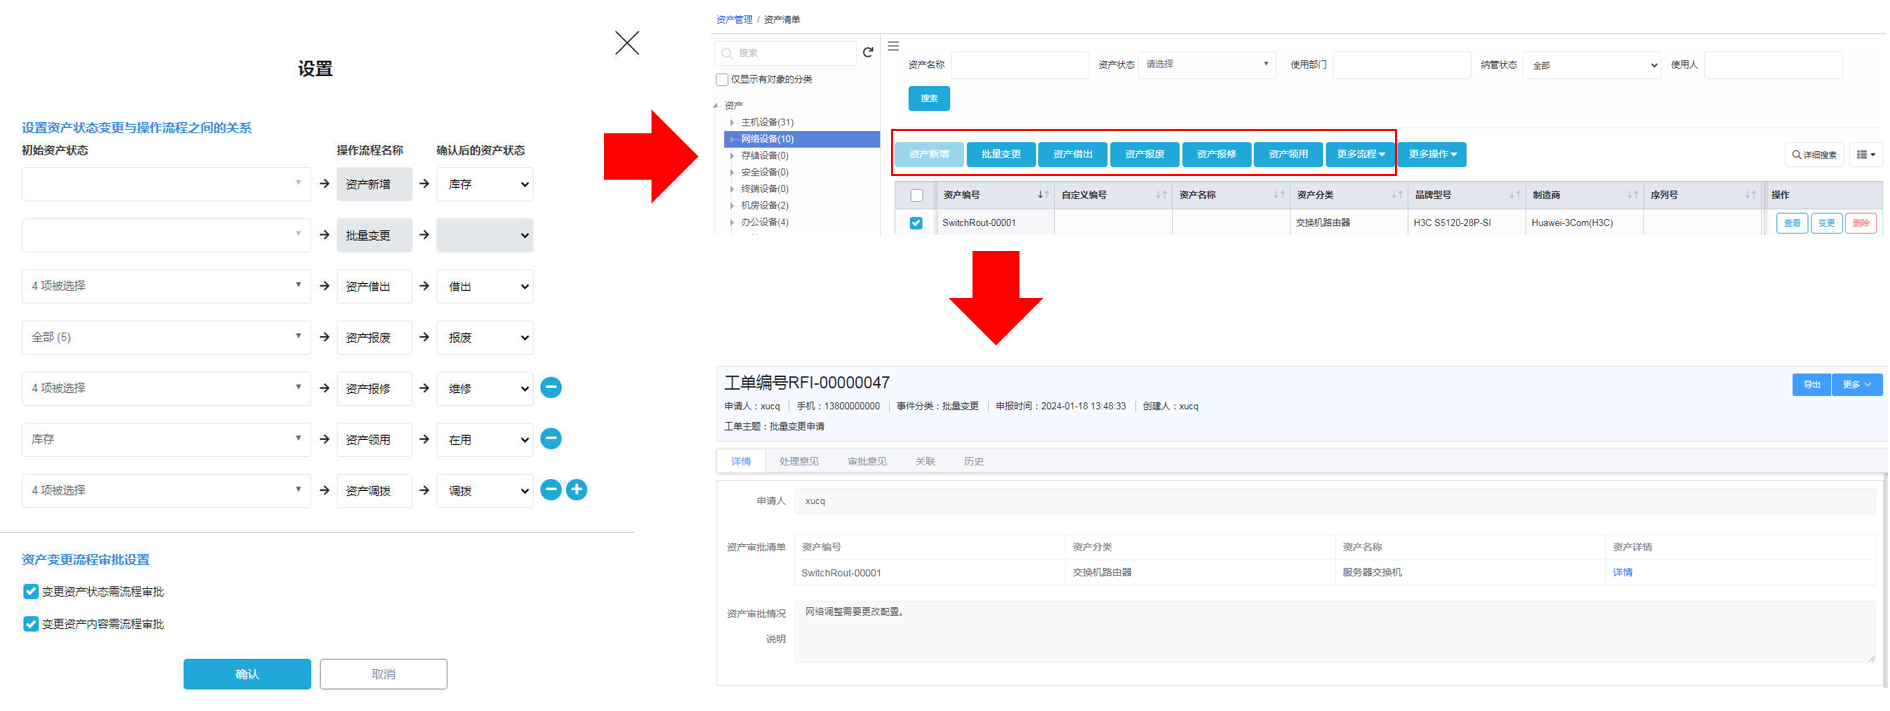Click the 确认 button in settings dialog

point(247,675)
